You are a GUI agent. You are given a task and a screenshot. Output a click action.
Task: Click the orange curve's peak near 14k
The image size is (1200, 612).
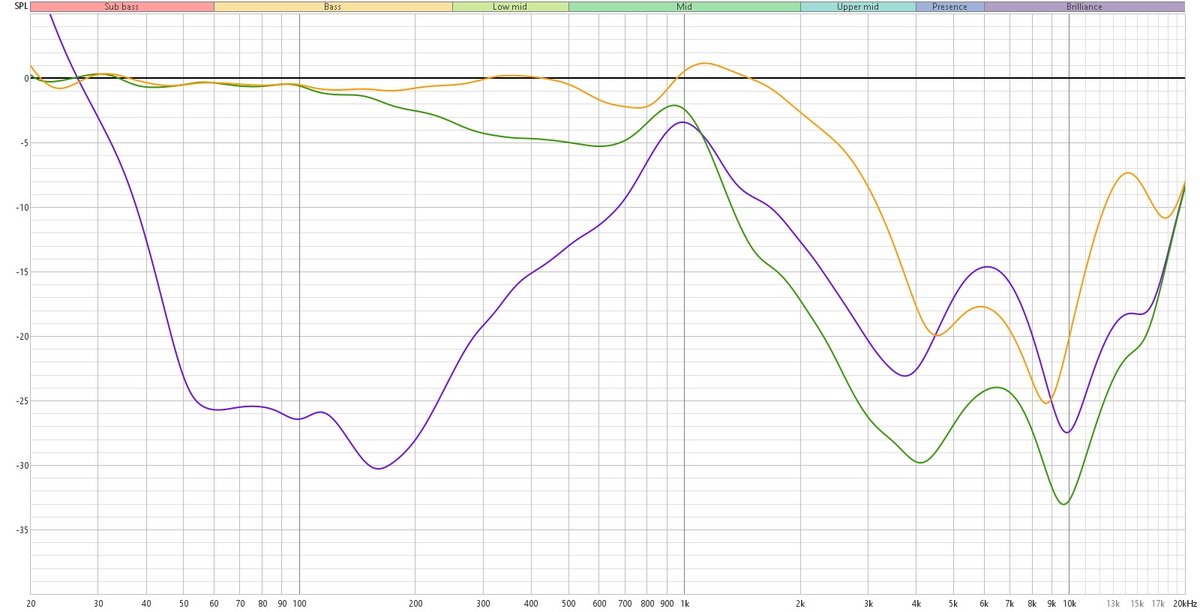[x=1128, y=173]
